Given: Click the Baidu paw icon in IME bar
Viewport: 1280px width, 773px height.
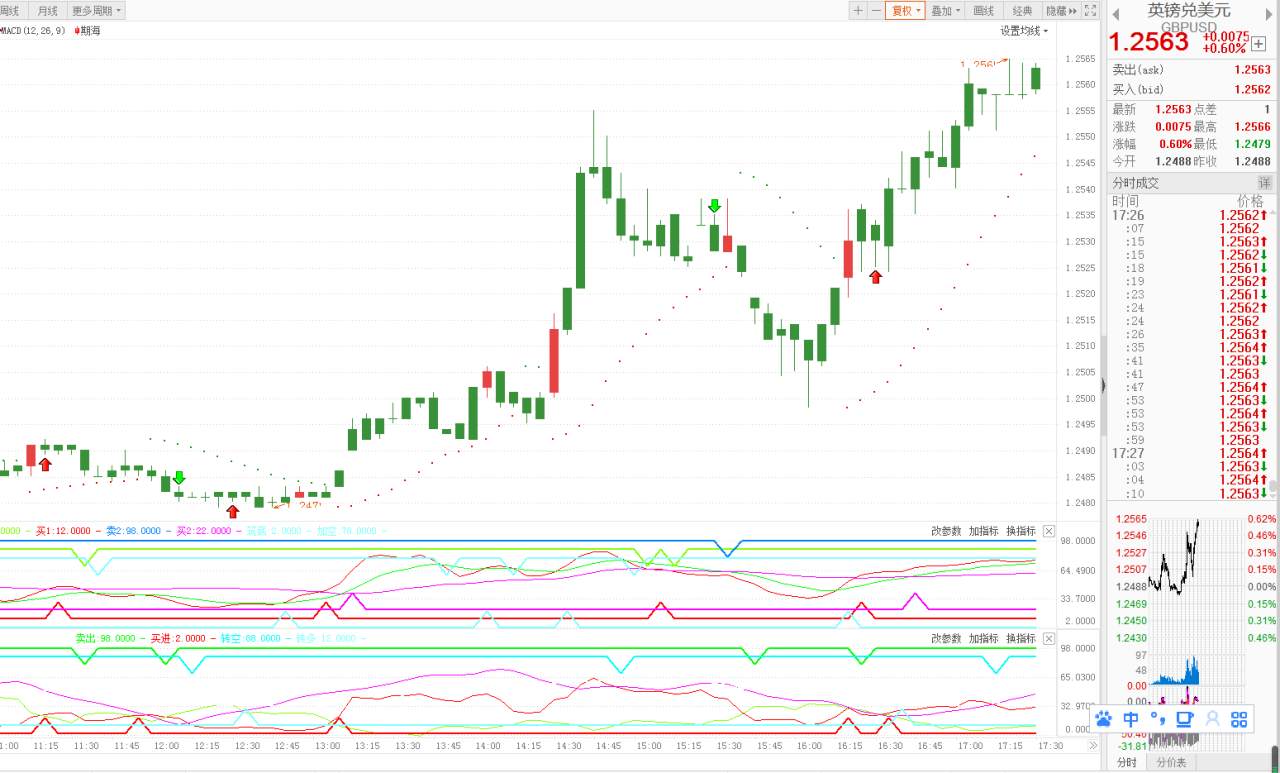Looking at the screenshot, I should pyautogui.click(x=1104, y=719).
